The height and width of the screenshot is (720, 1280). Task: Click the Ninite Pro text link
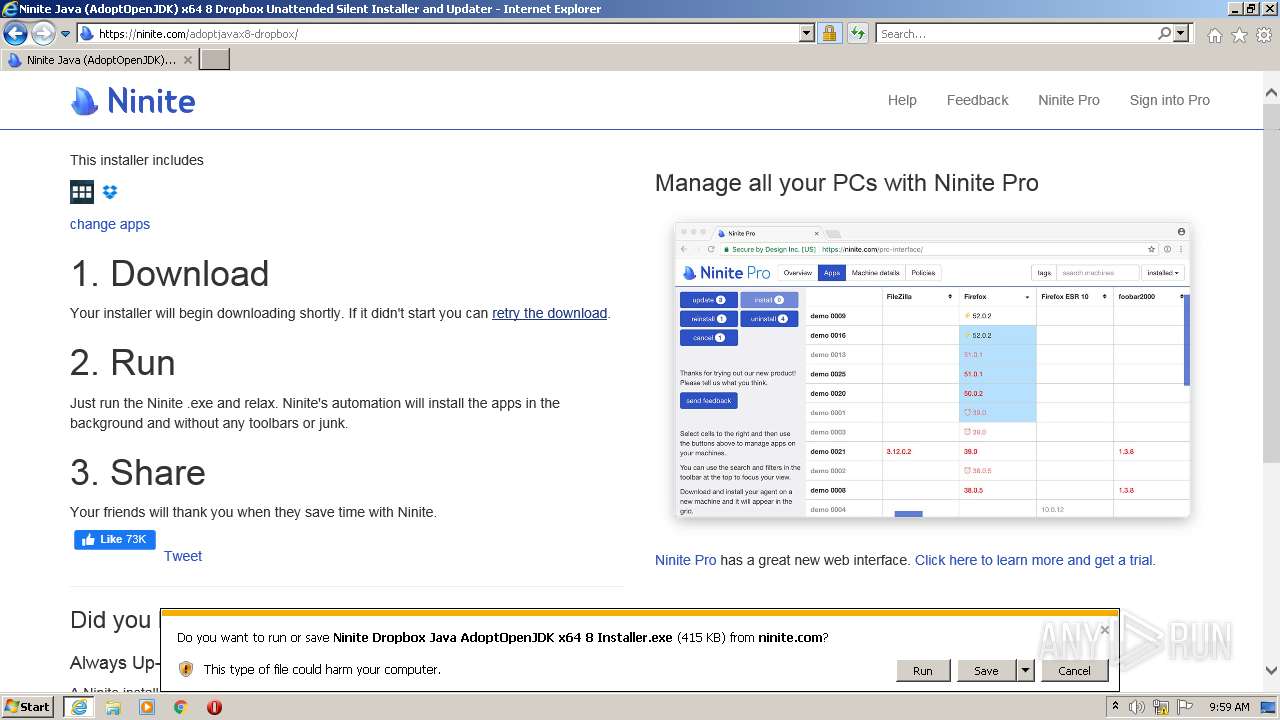(685, 560)
